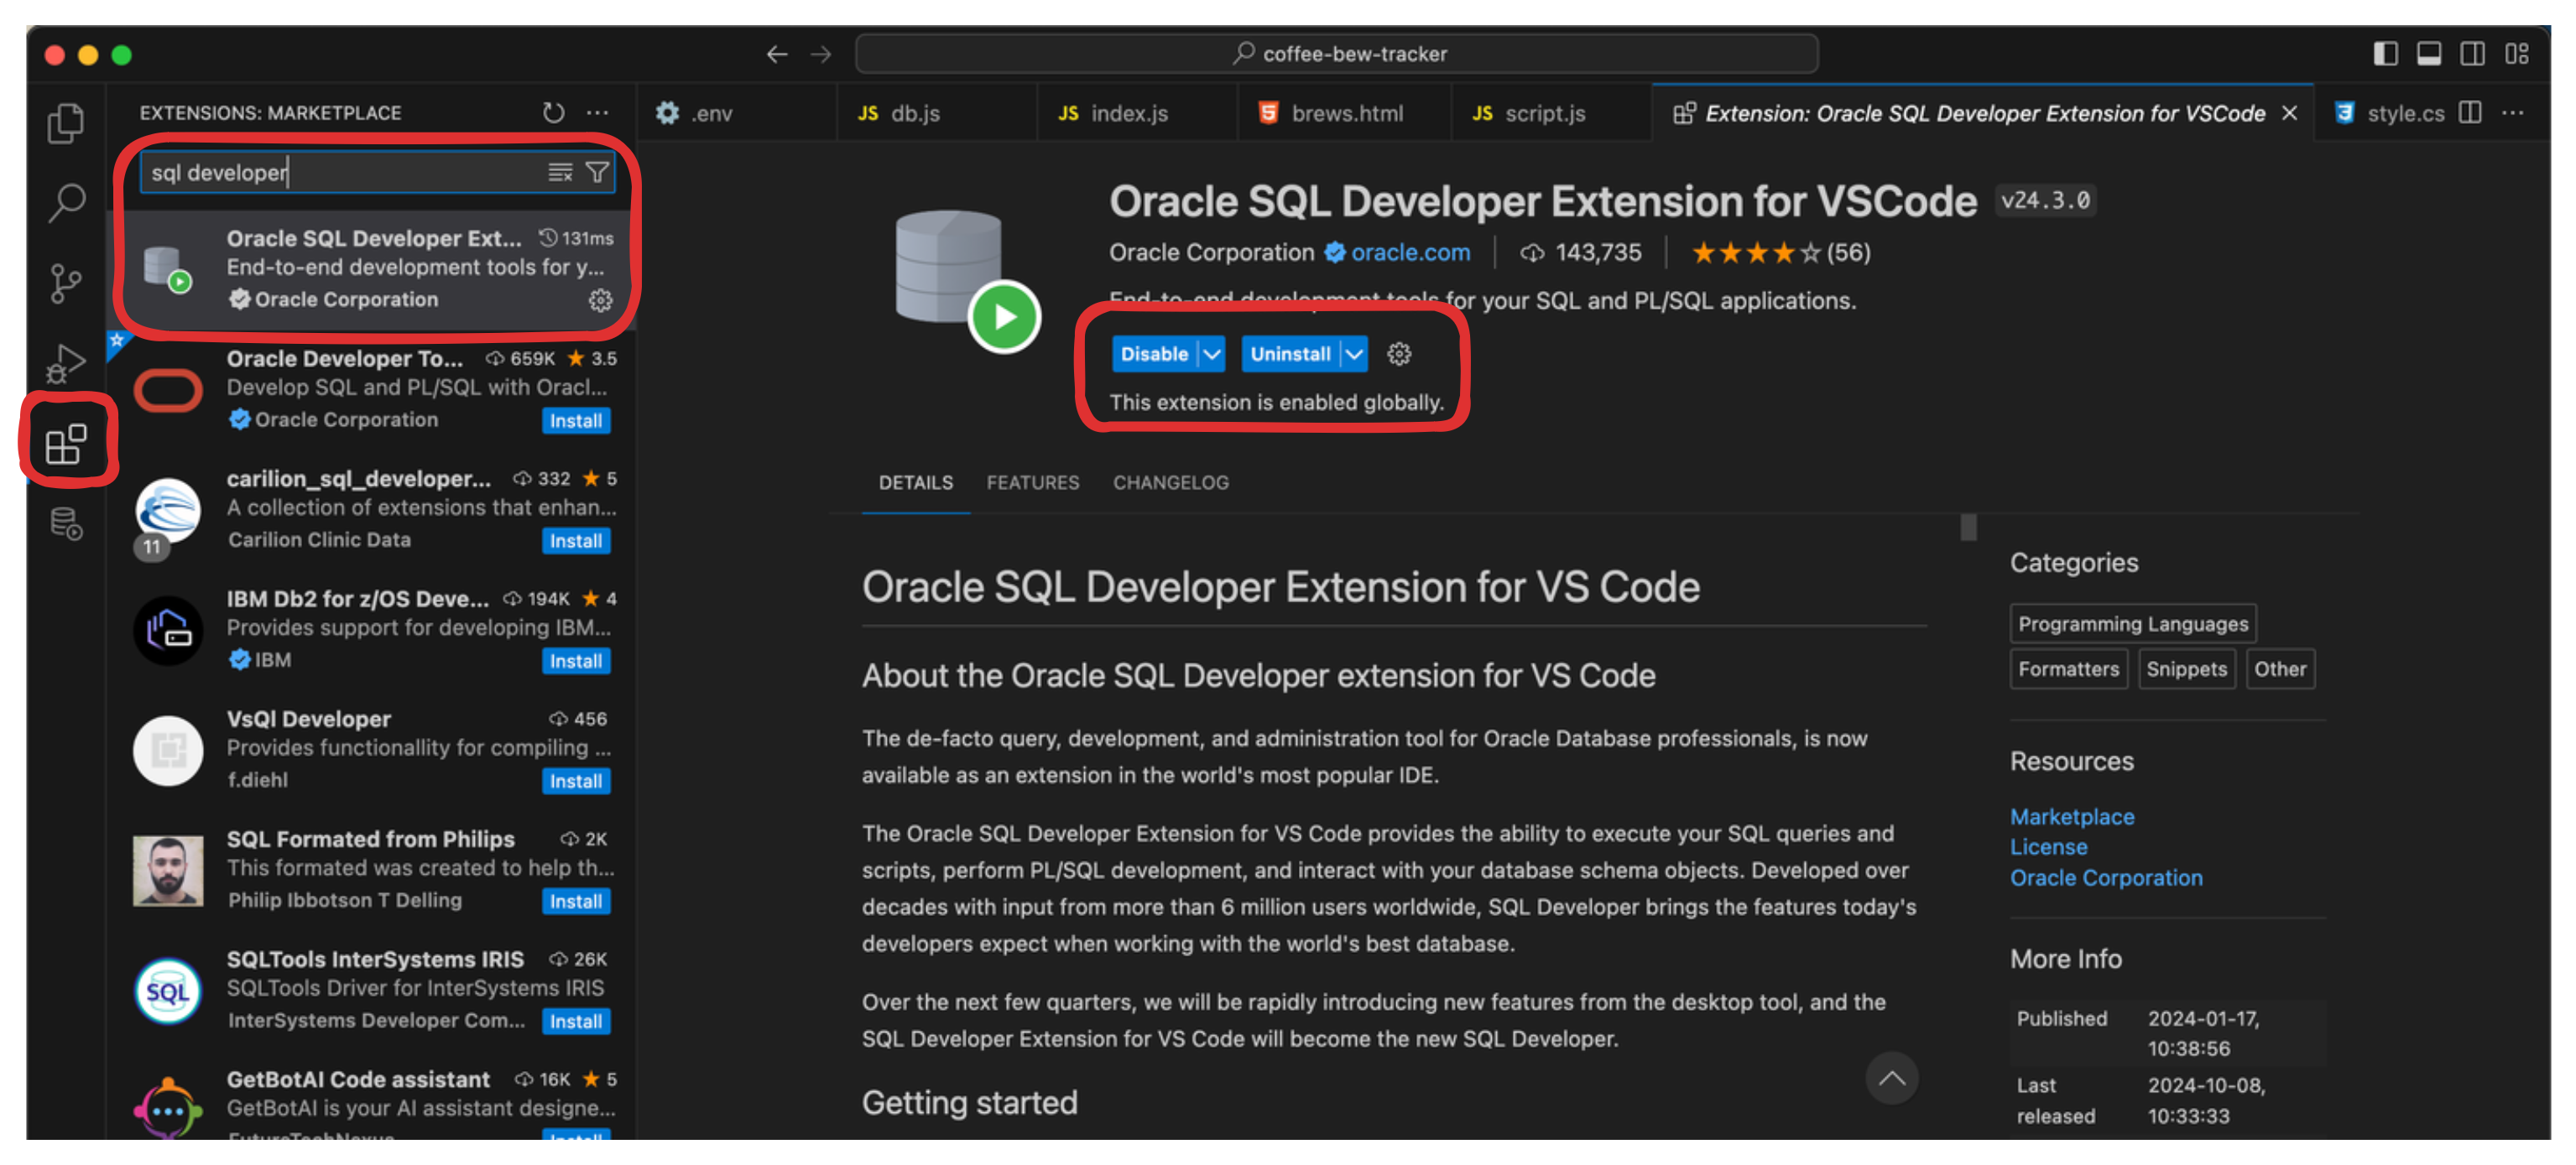Open the script.js editor tab

coord(1552,113)
